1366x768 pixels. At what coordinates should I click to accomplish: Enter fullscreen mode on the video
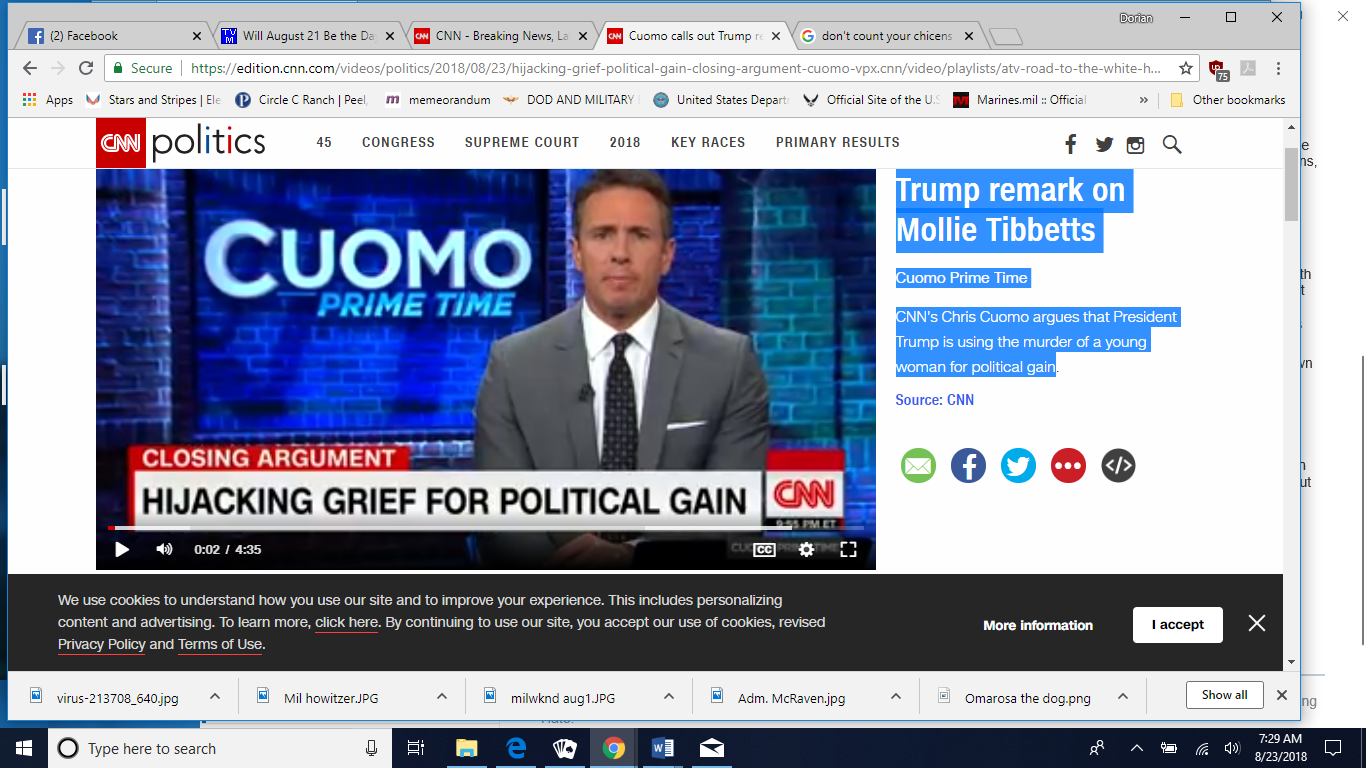coord(848,549)
